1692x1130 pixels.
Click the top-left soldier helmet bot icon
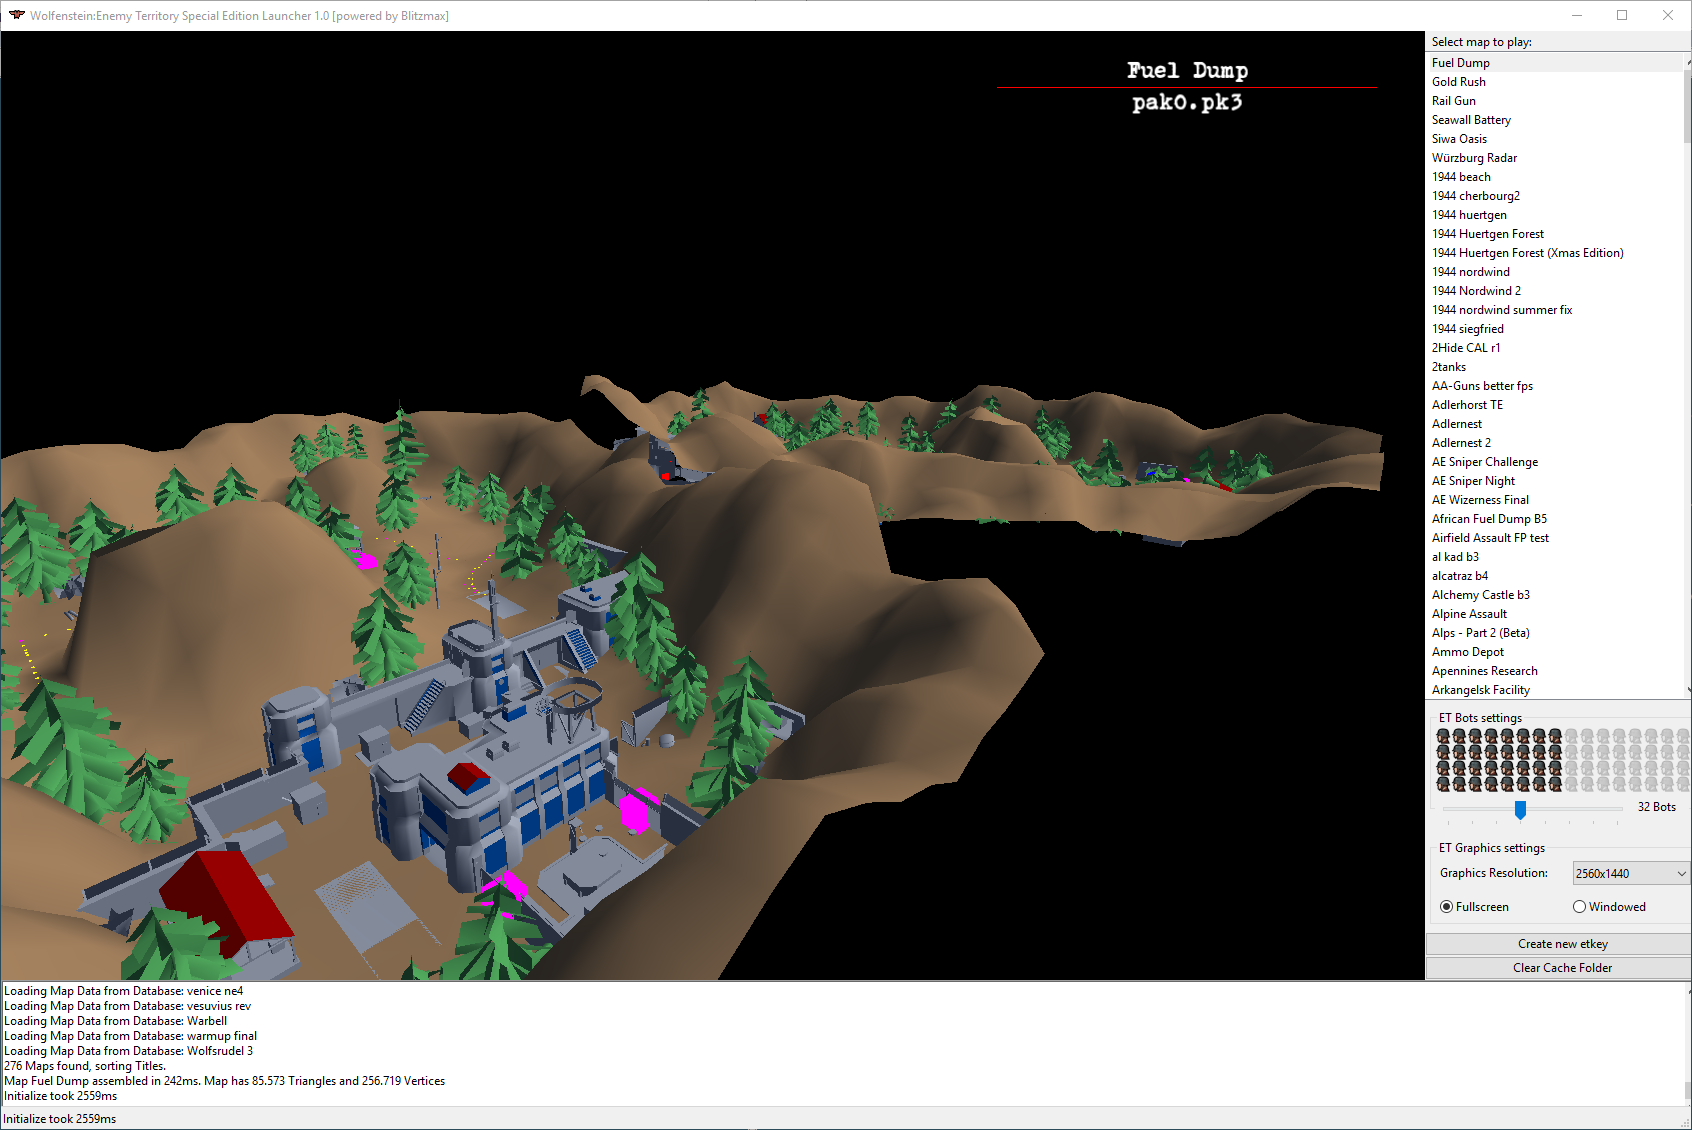point(1443,737)
